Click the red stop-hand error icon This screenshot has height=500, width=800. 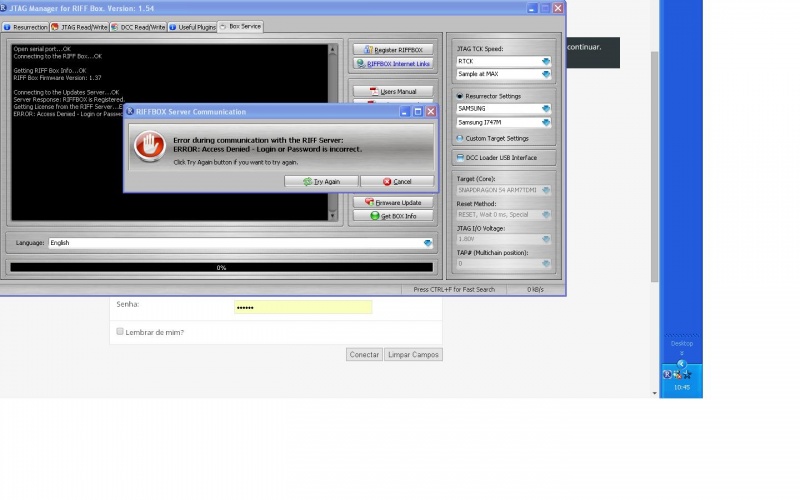coord(149,146)
